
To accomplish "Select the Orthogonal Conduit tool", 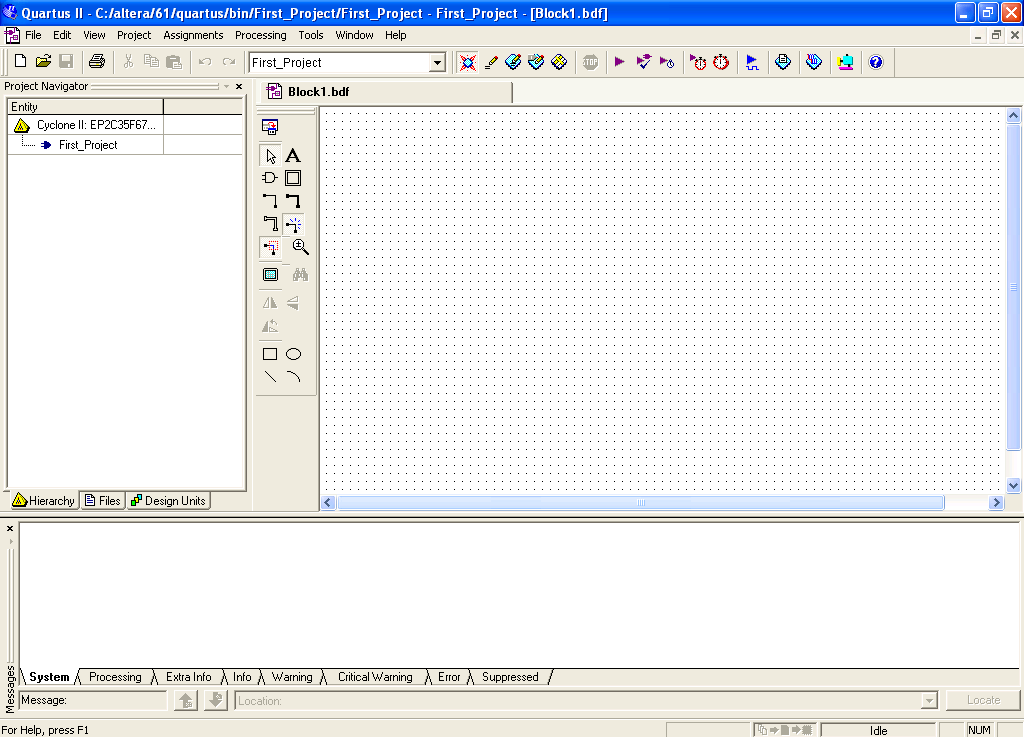I will tap(270, 224).
